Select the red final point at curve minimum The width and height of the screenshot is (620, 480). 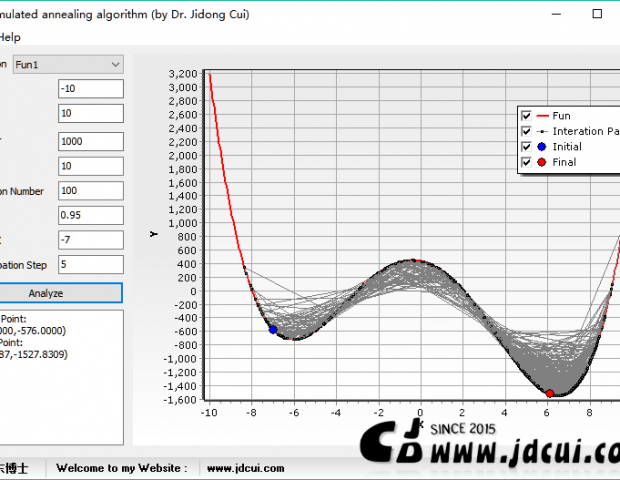coord(550,393)
